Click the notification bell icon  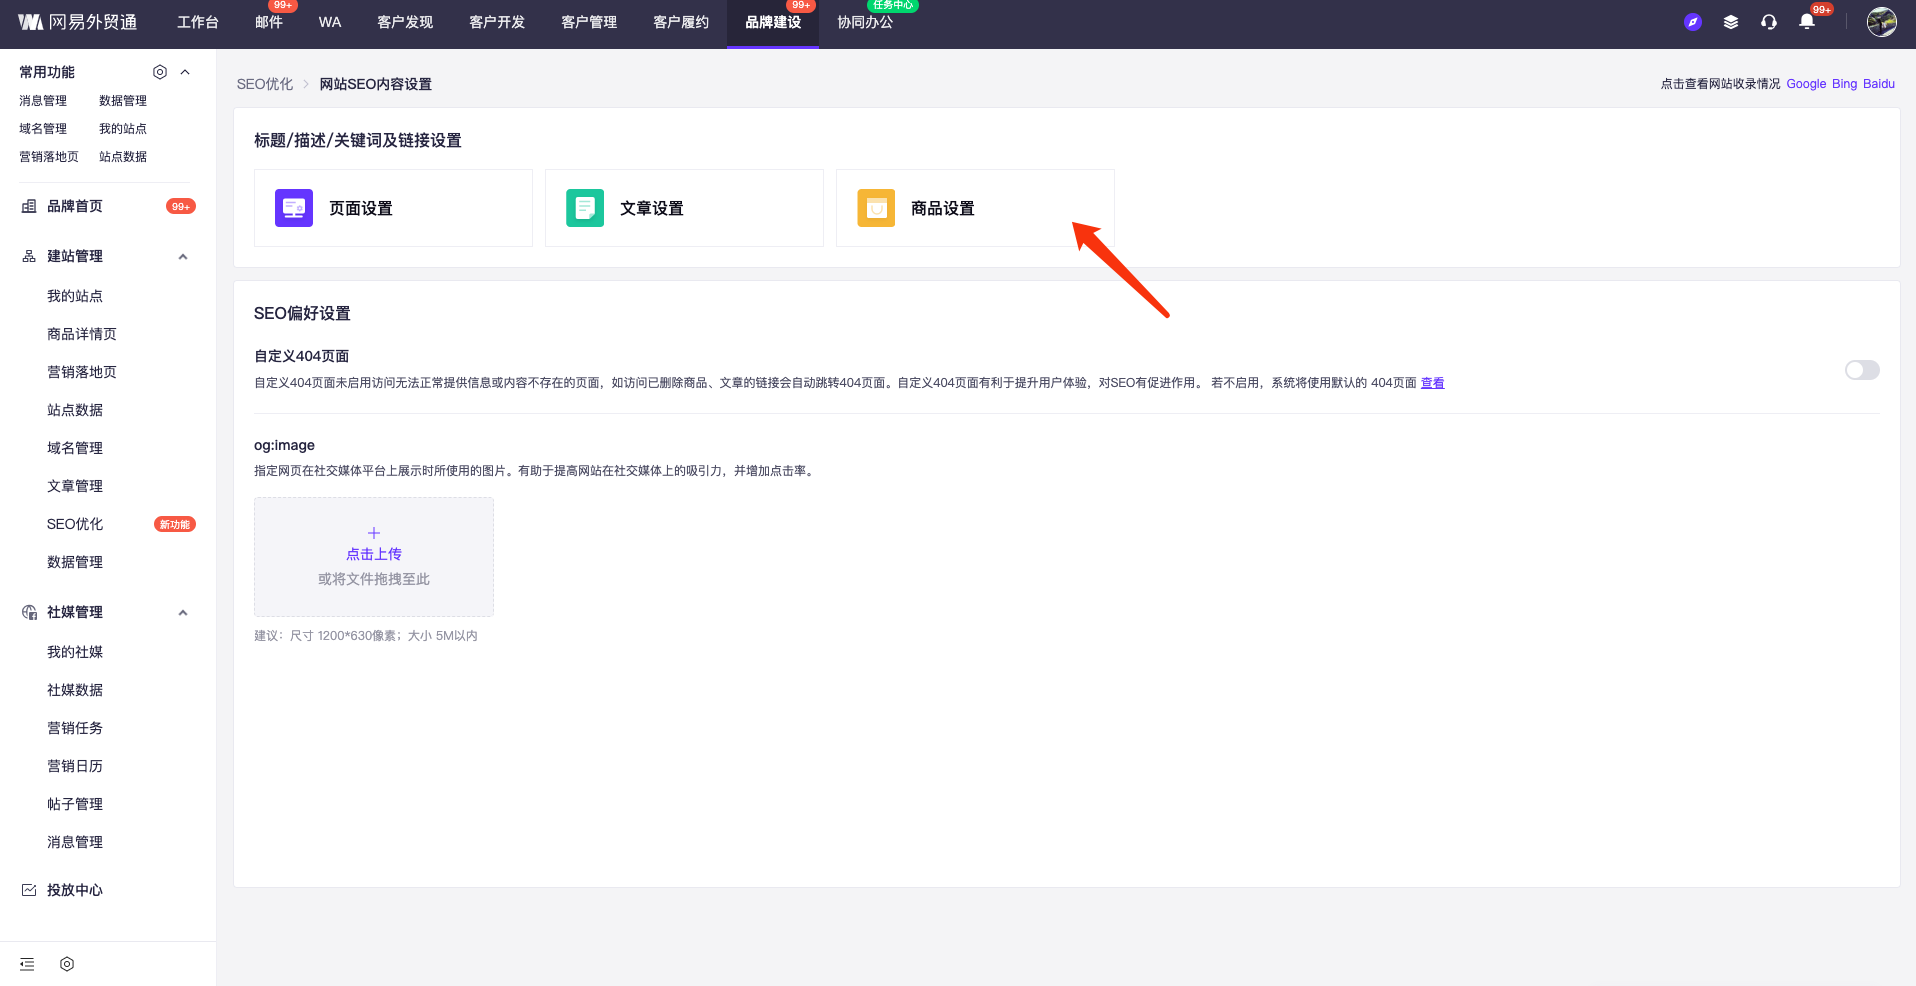click(x=1806, y=22)
